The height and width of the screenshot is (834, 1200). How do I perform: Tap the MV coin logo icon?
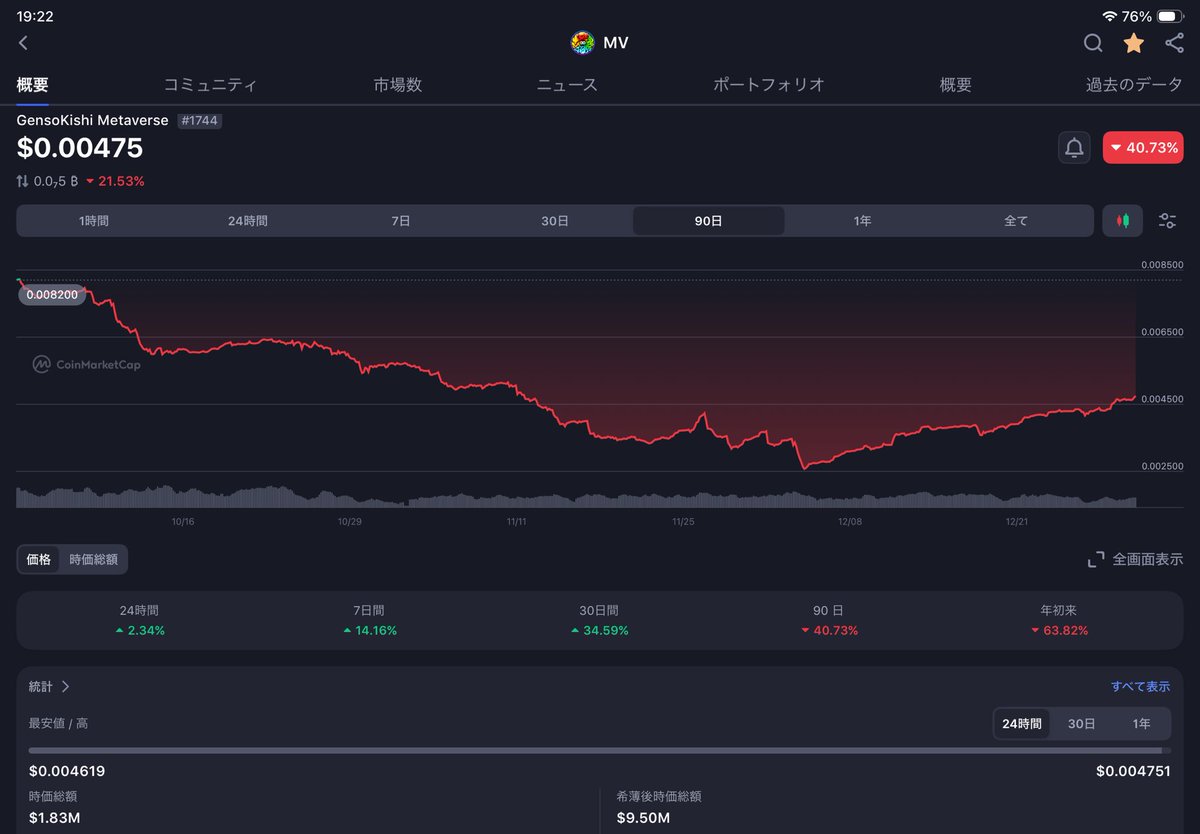582,43
